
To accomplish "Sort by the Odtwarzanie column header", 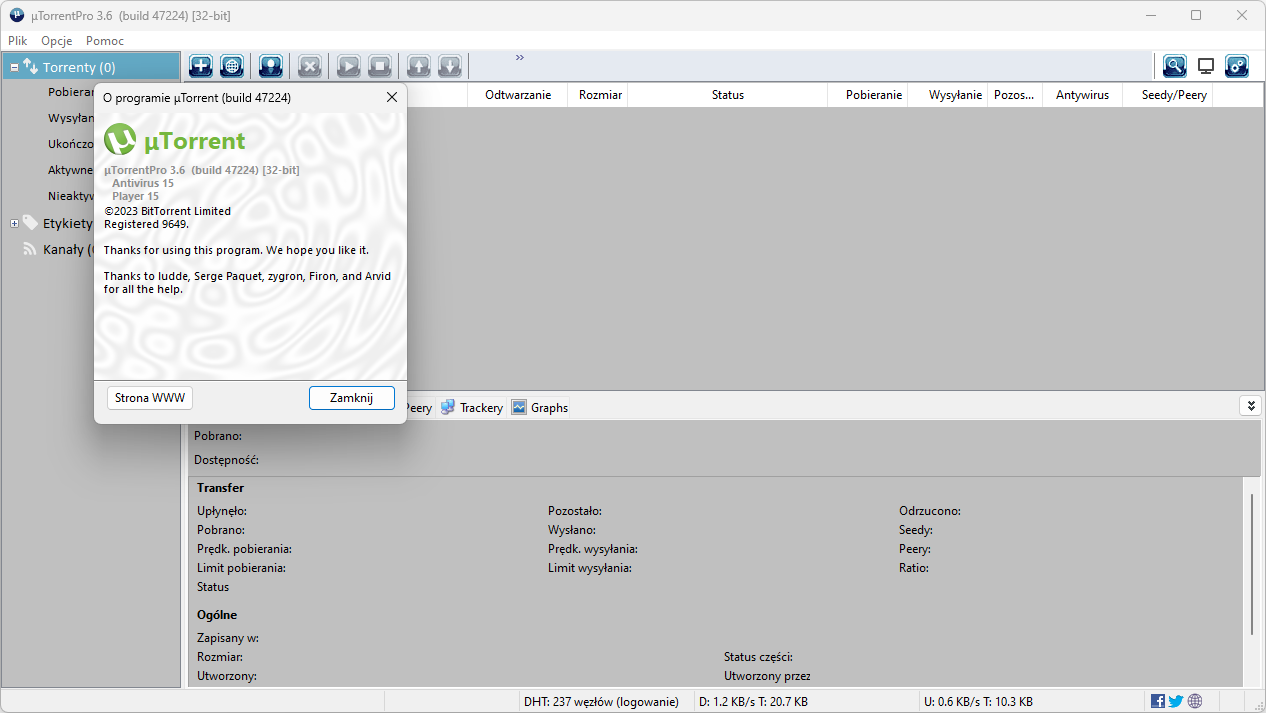I will pos(518,95).
